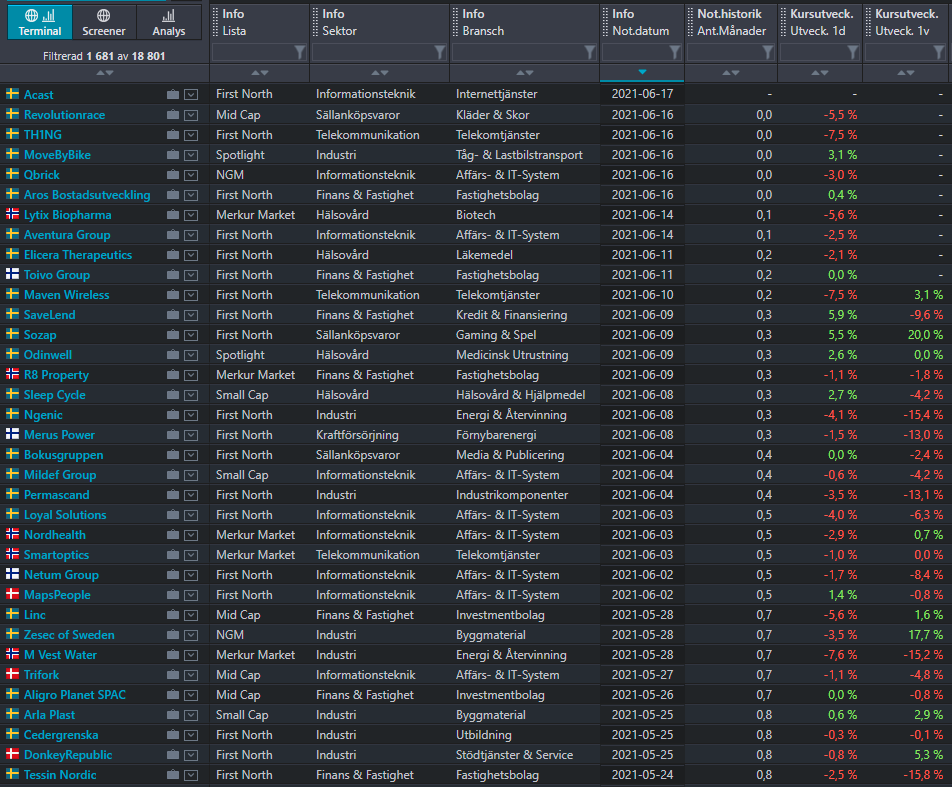Click the briefcase icon for Revolutionrace
This screenshot has height=787, width=952.
(x=173, y=114)
